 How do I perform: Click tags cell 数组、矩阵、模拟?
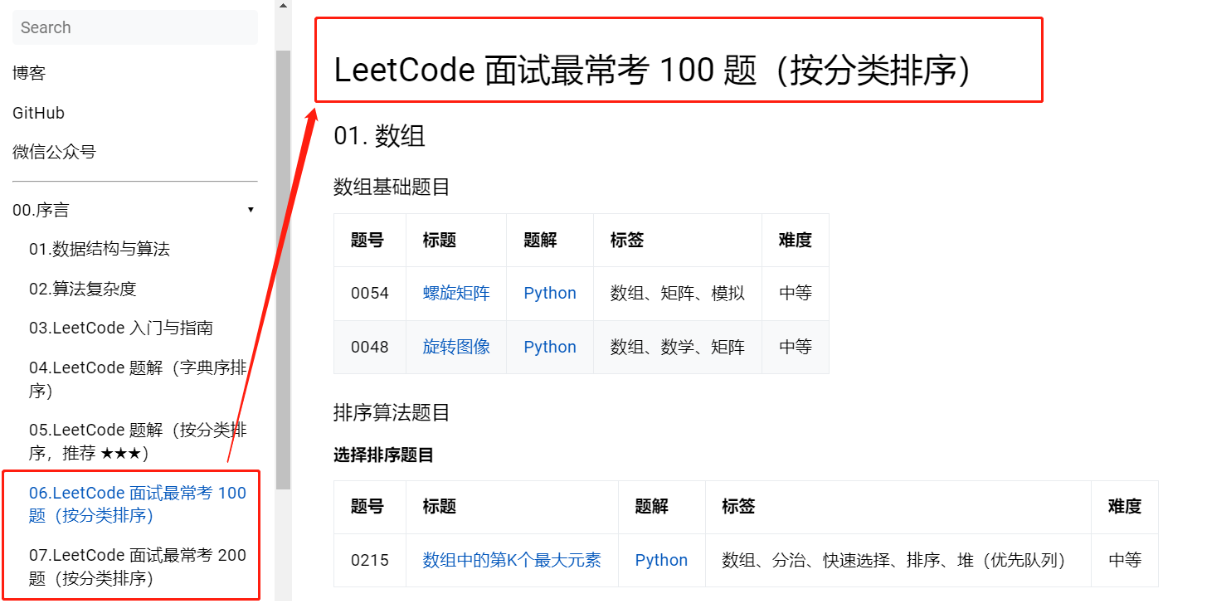pos(677,293)
